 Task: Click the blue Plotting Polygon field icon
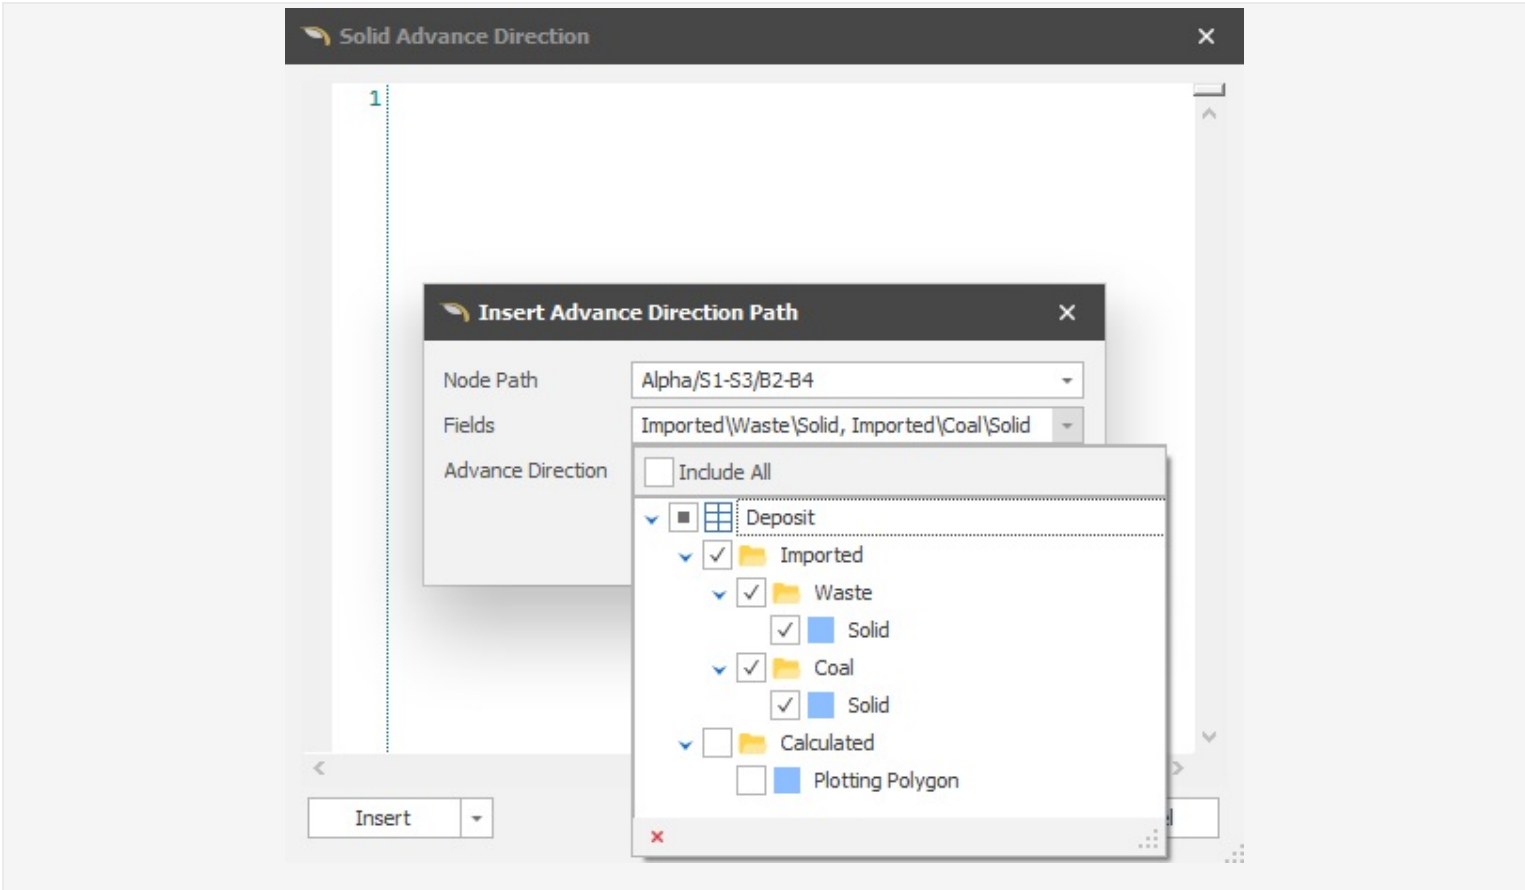pyautogui.click(x=787, y=780)
